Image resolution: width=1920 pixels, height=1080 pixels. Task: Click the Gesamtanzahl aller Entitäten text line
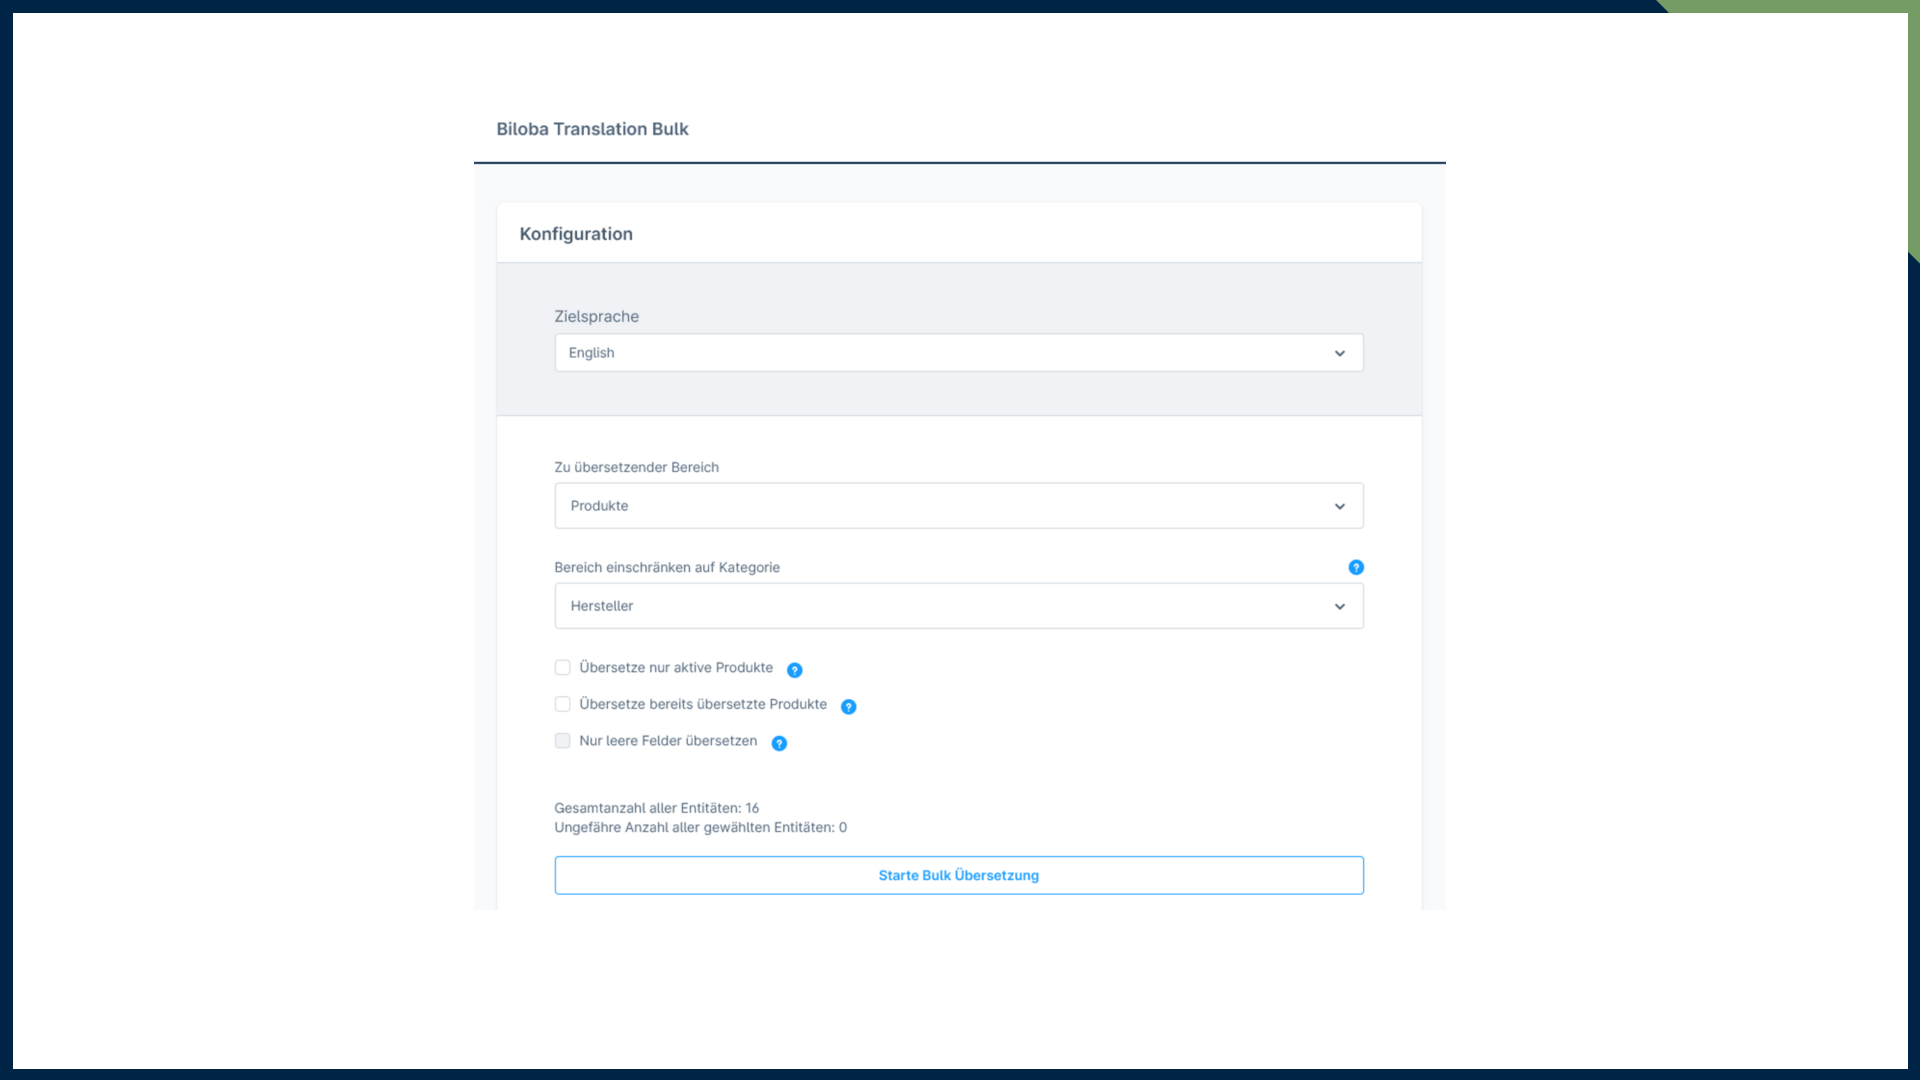coord(656,808)
